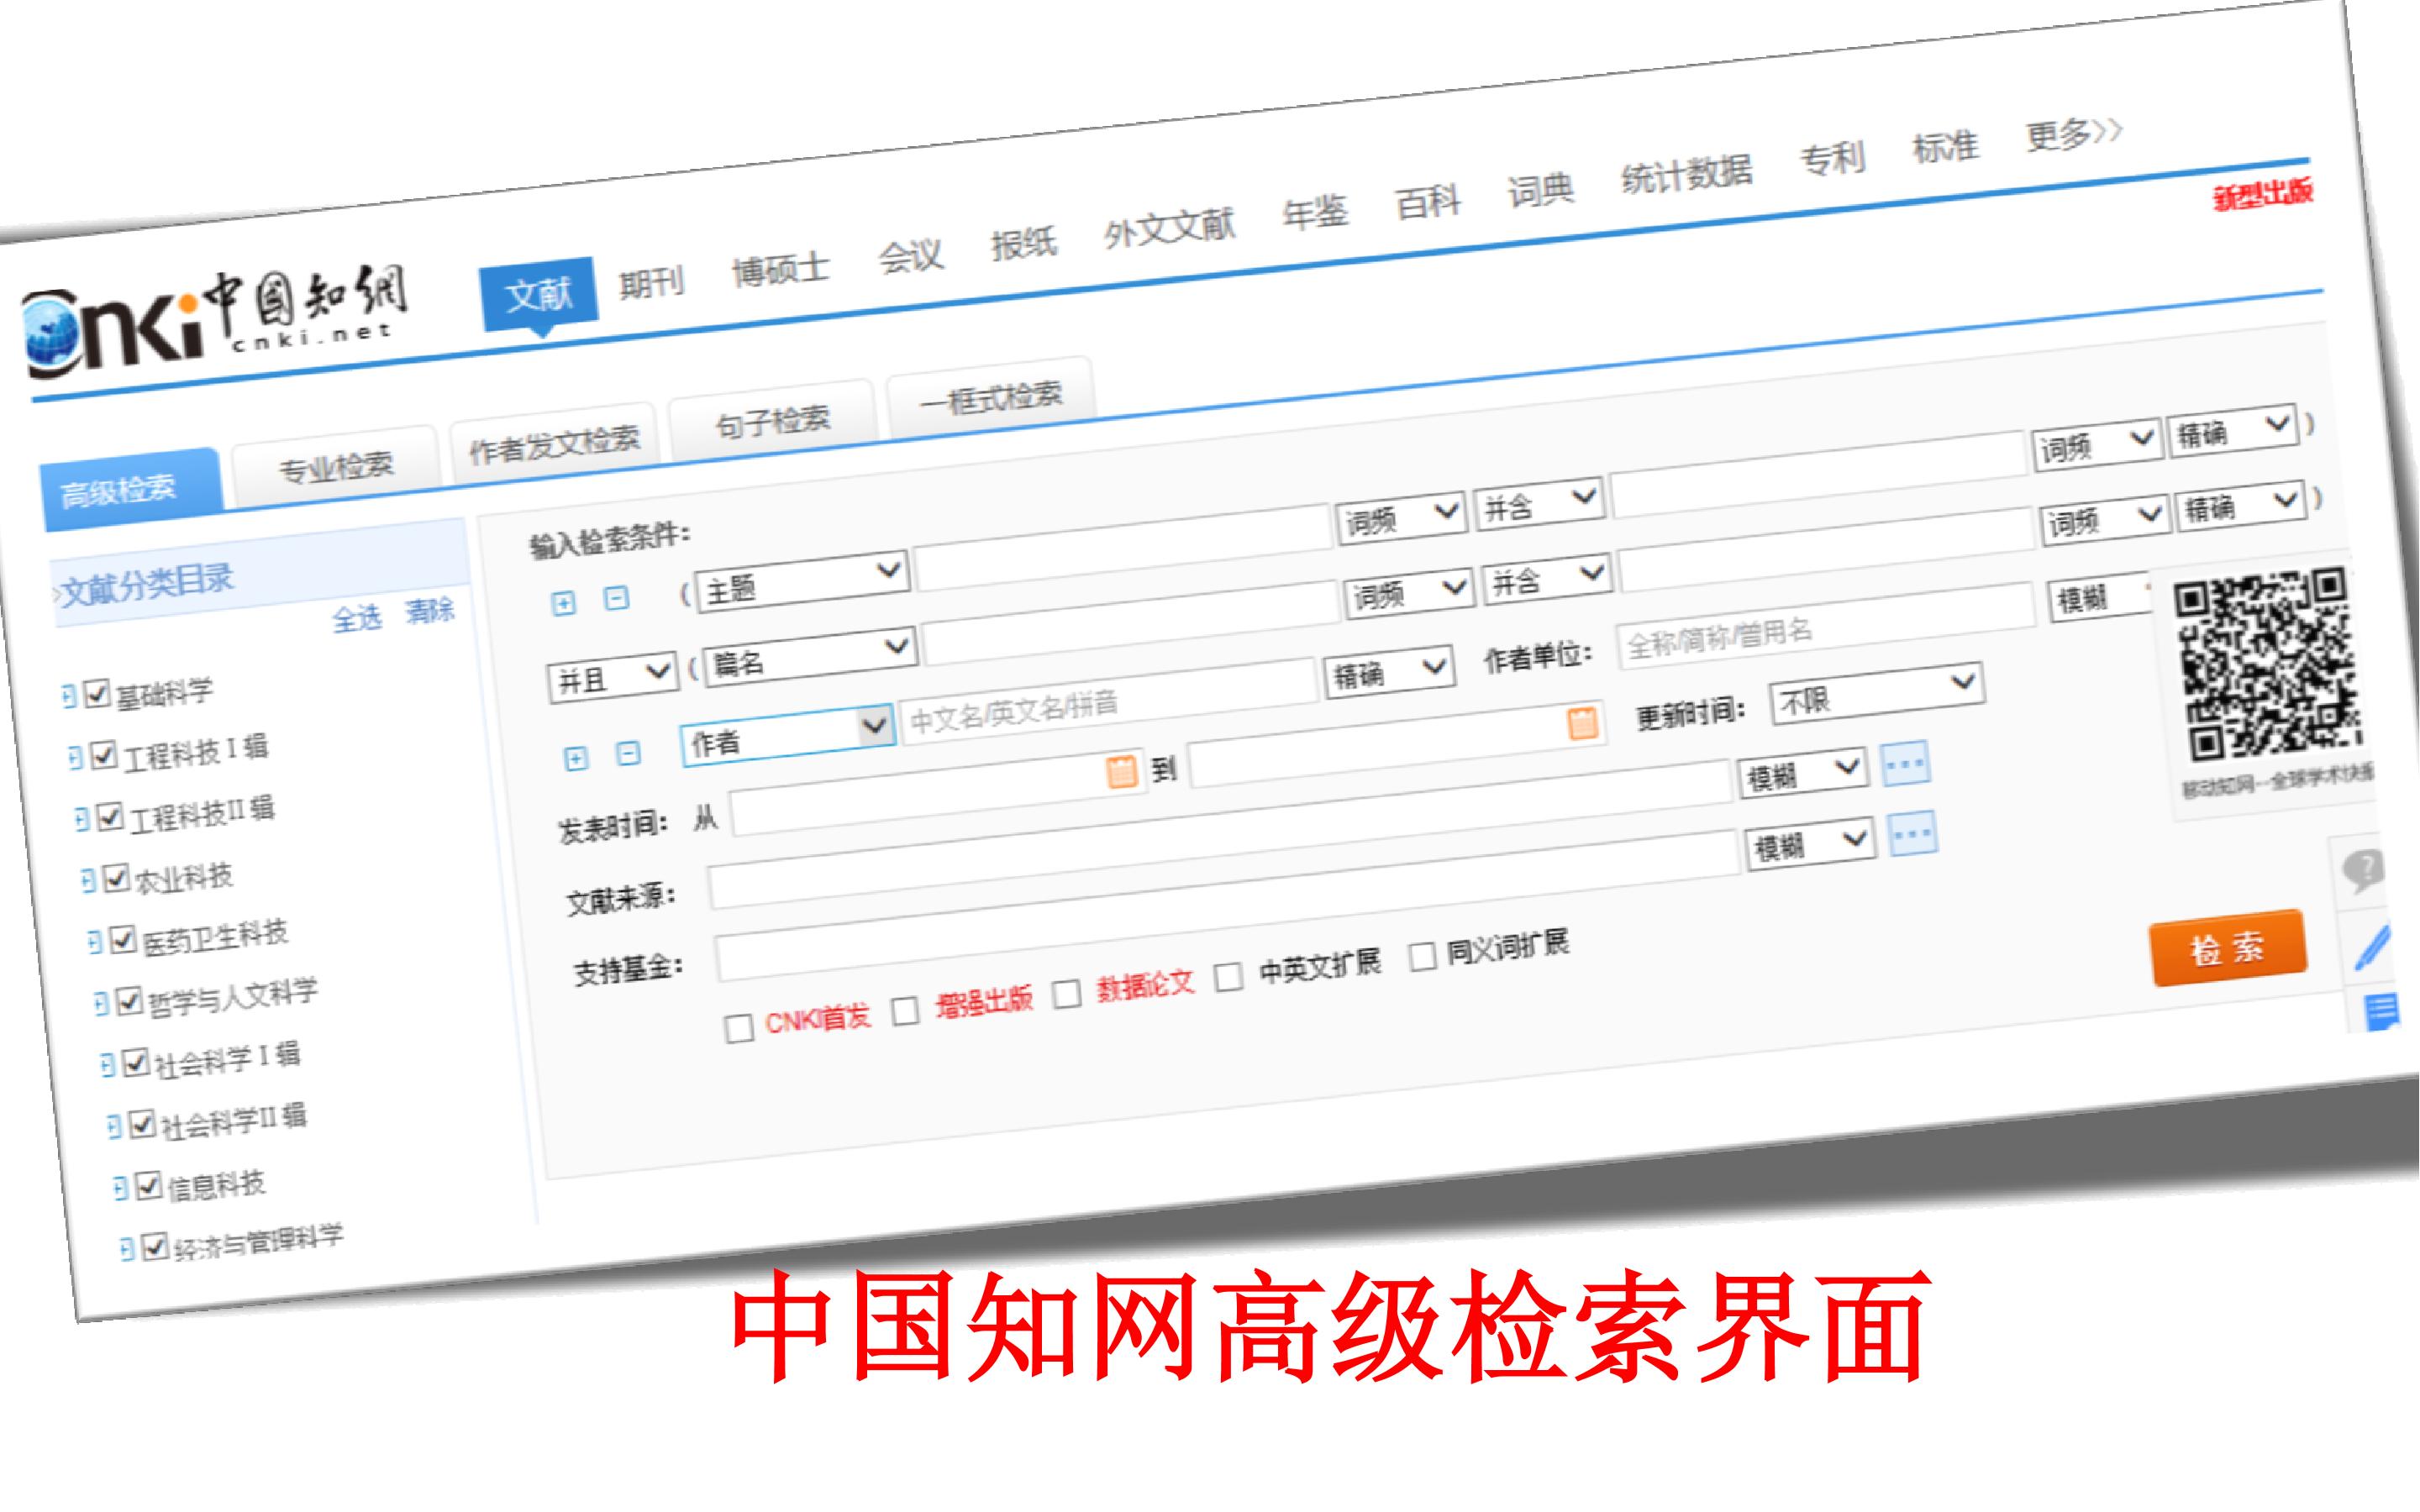Image resolution: width=2420 pixels, height=1512 pixels.
Task: Click ellipsis button next to 支持基金
Action: tap(1912, 834)
